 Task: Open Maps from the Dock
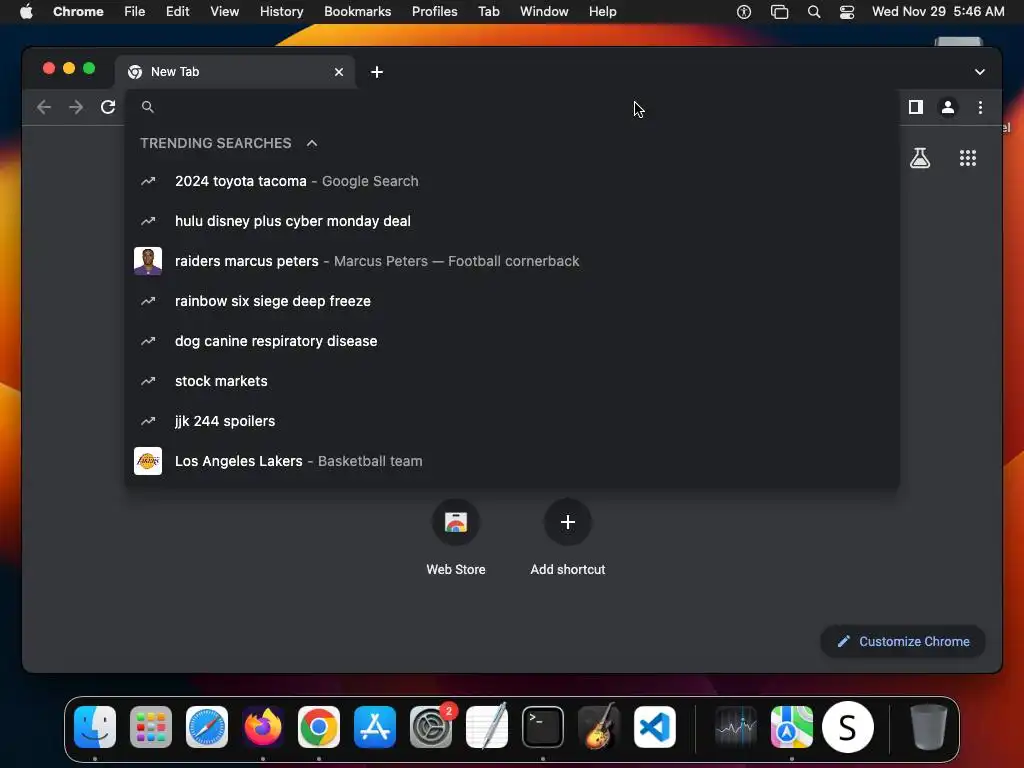tap(792, 727)
